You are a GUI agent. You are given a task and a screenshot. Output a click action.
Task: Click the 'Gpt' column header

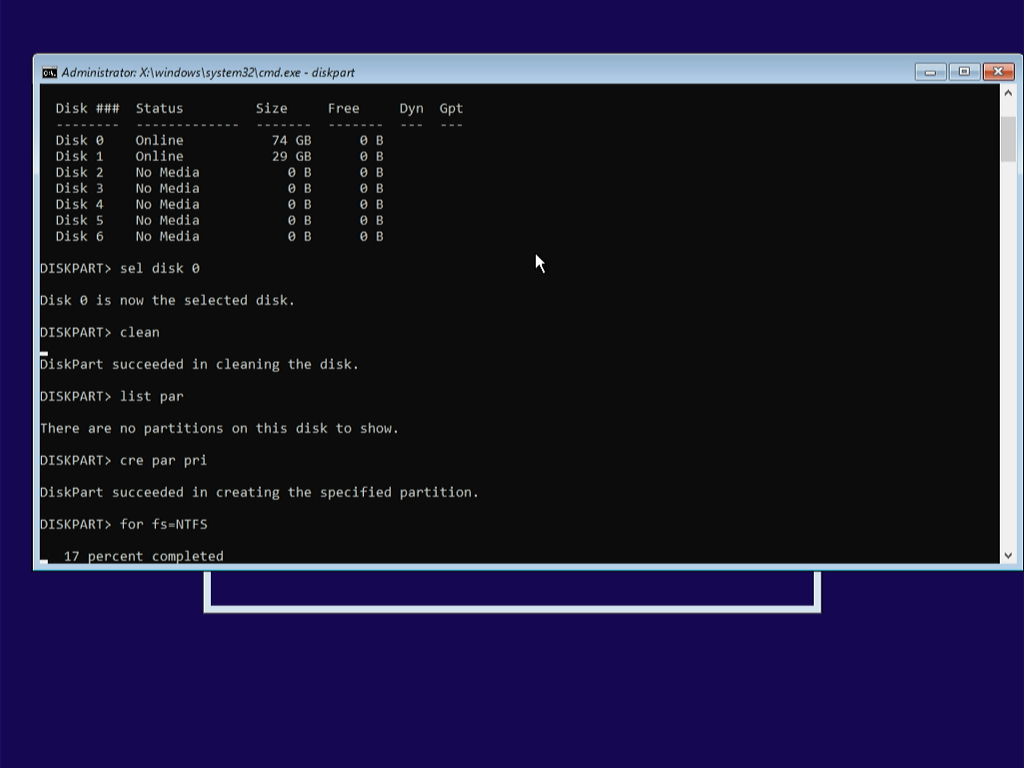coord(451,108)
